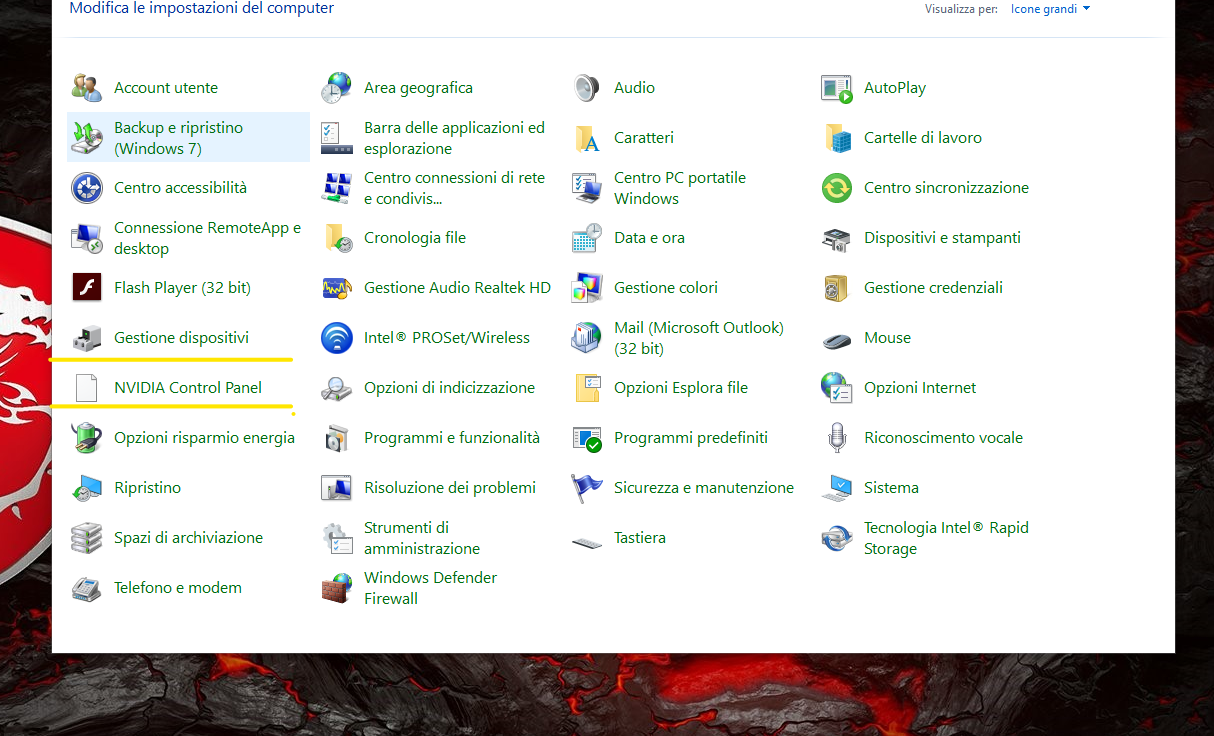Click the Caratteri font icon

[x=587, y=138]
